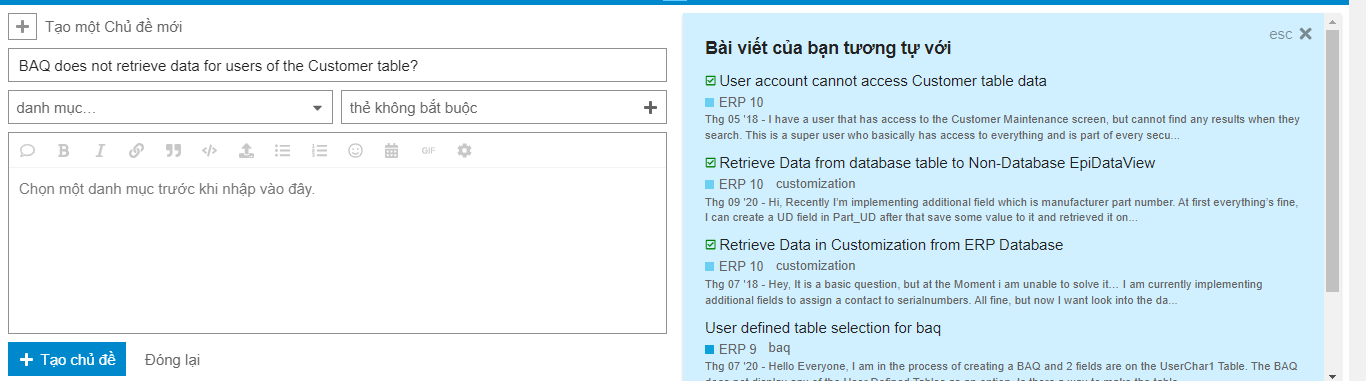Apply italic with the Italic icon
The width and height of the screenshot is (1366, 381).
click(x=100, y=151)
